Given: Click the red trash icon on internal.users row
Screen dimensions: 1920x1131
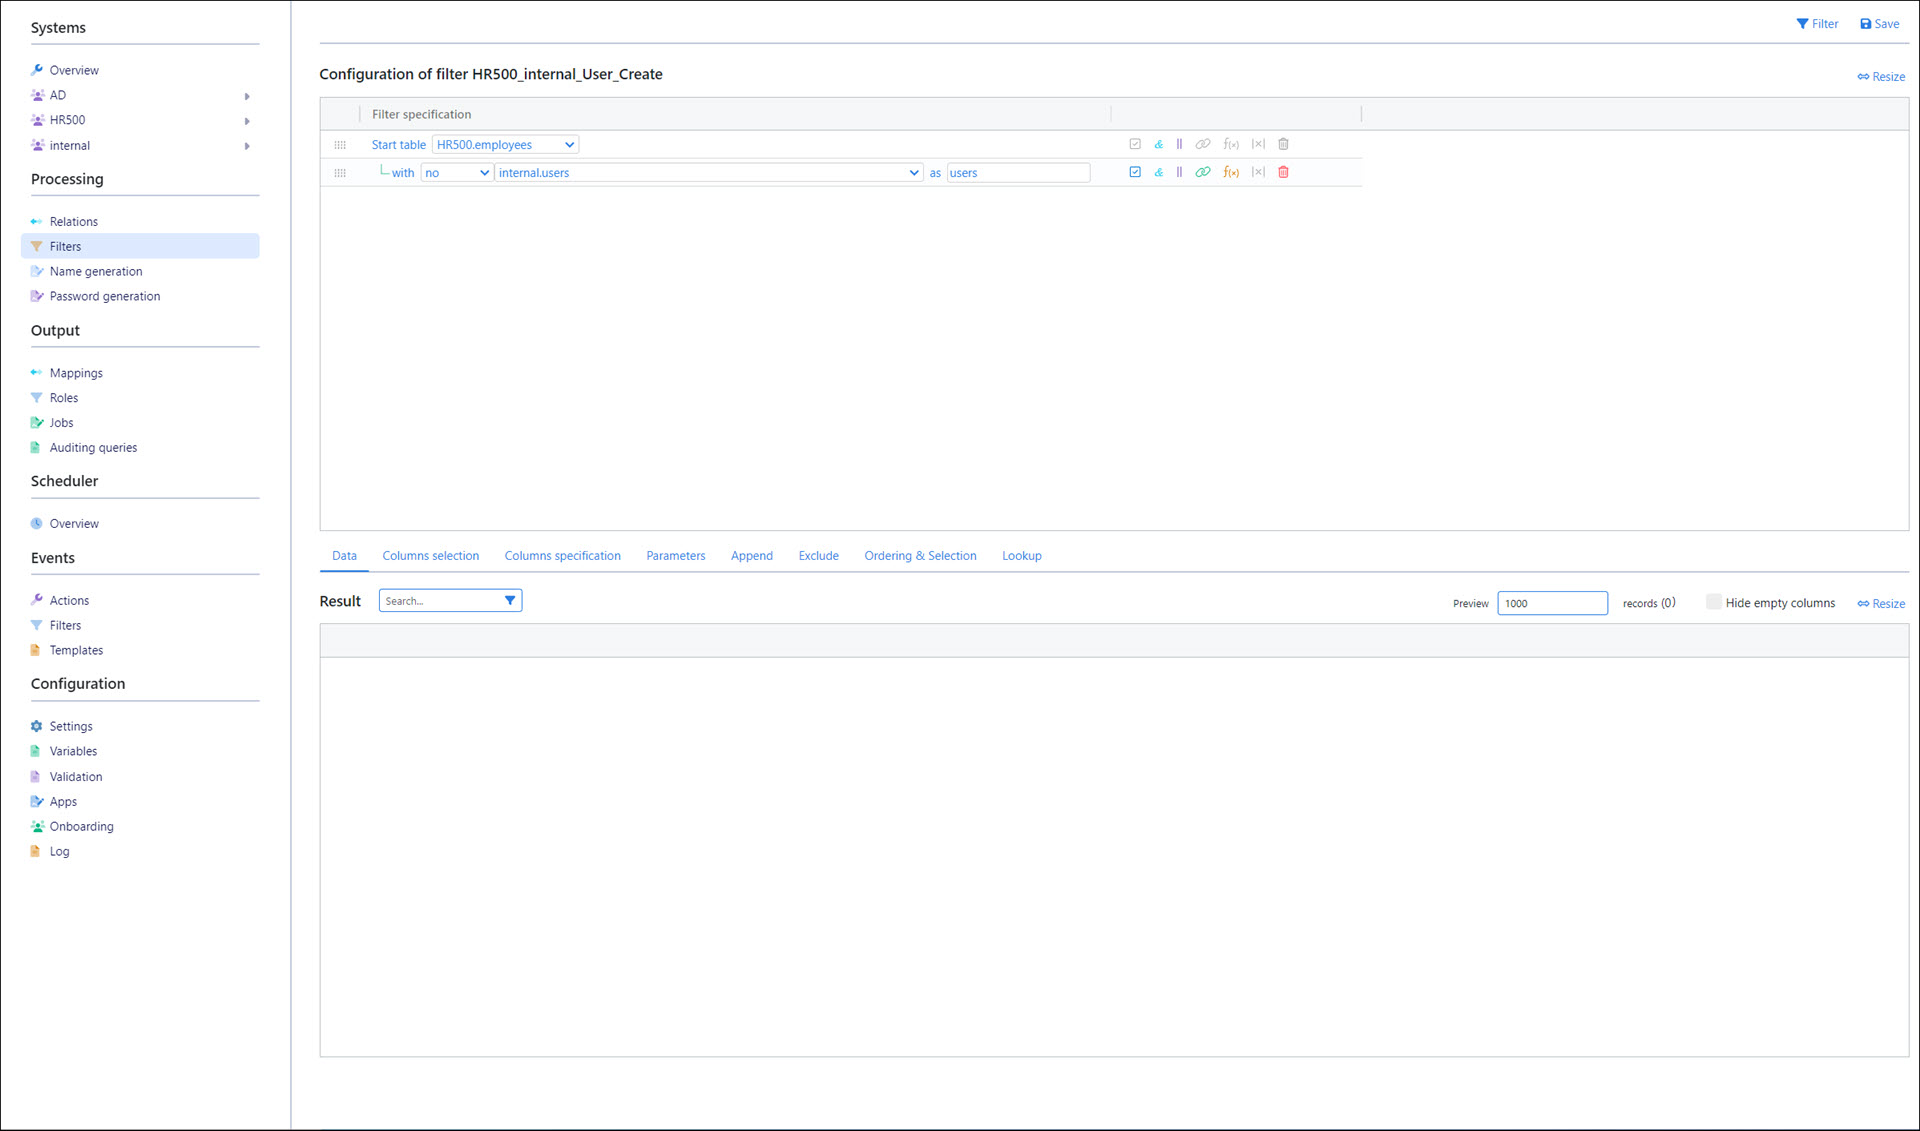Looking at the screenshot, I should [x=1283, y=172].
